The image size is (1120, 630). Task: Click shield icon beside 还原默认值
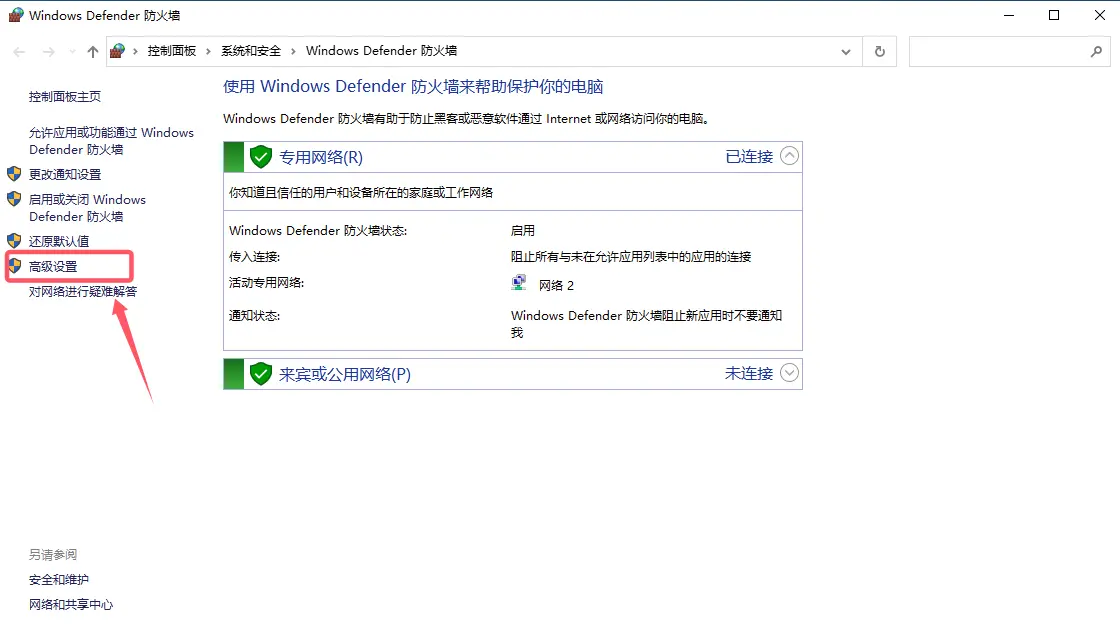pos(14,241)
